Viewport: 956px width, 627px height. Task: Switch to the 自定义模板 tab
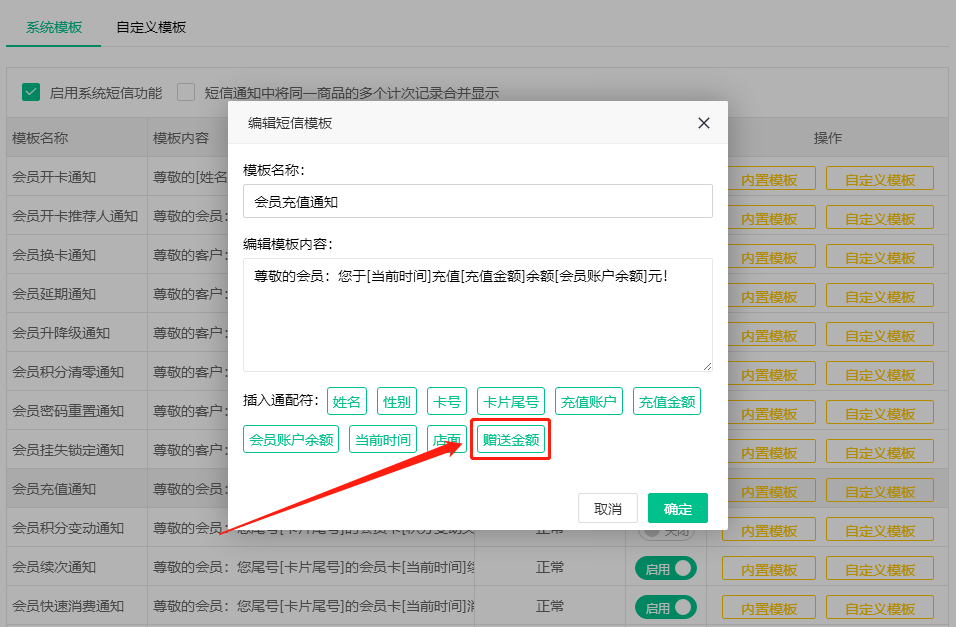pyautogui.click(x=151, y=27)
